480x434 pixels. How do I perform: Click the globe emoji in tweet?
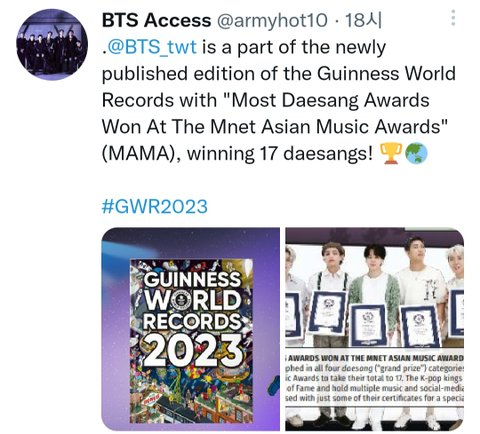click(x=416, y=153)
